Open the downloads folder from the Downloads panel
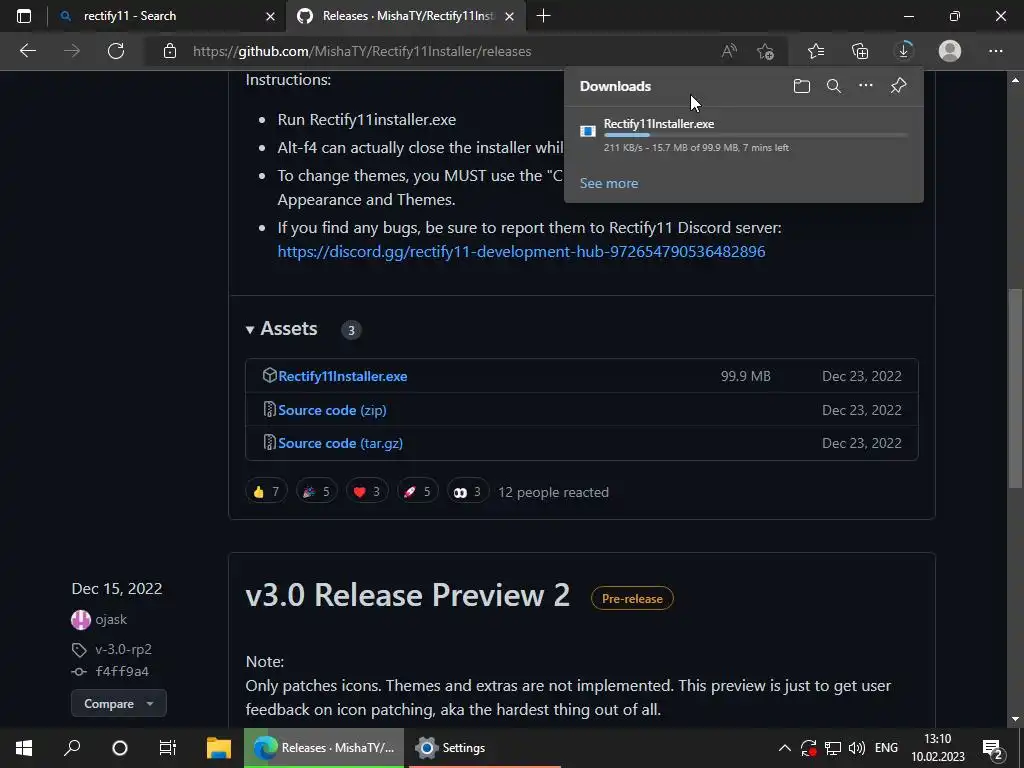Viewport: 1024px width, 768px height. (802, 86)
